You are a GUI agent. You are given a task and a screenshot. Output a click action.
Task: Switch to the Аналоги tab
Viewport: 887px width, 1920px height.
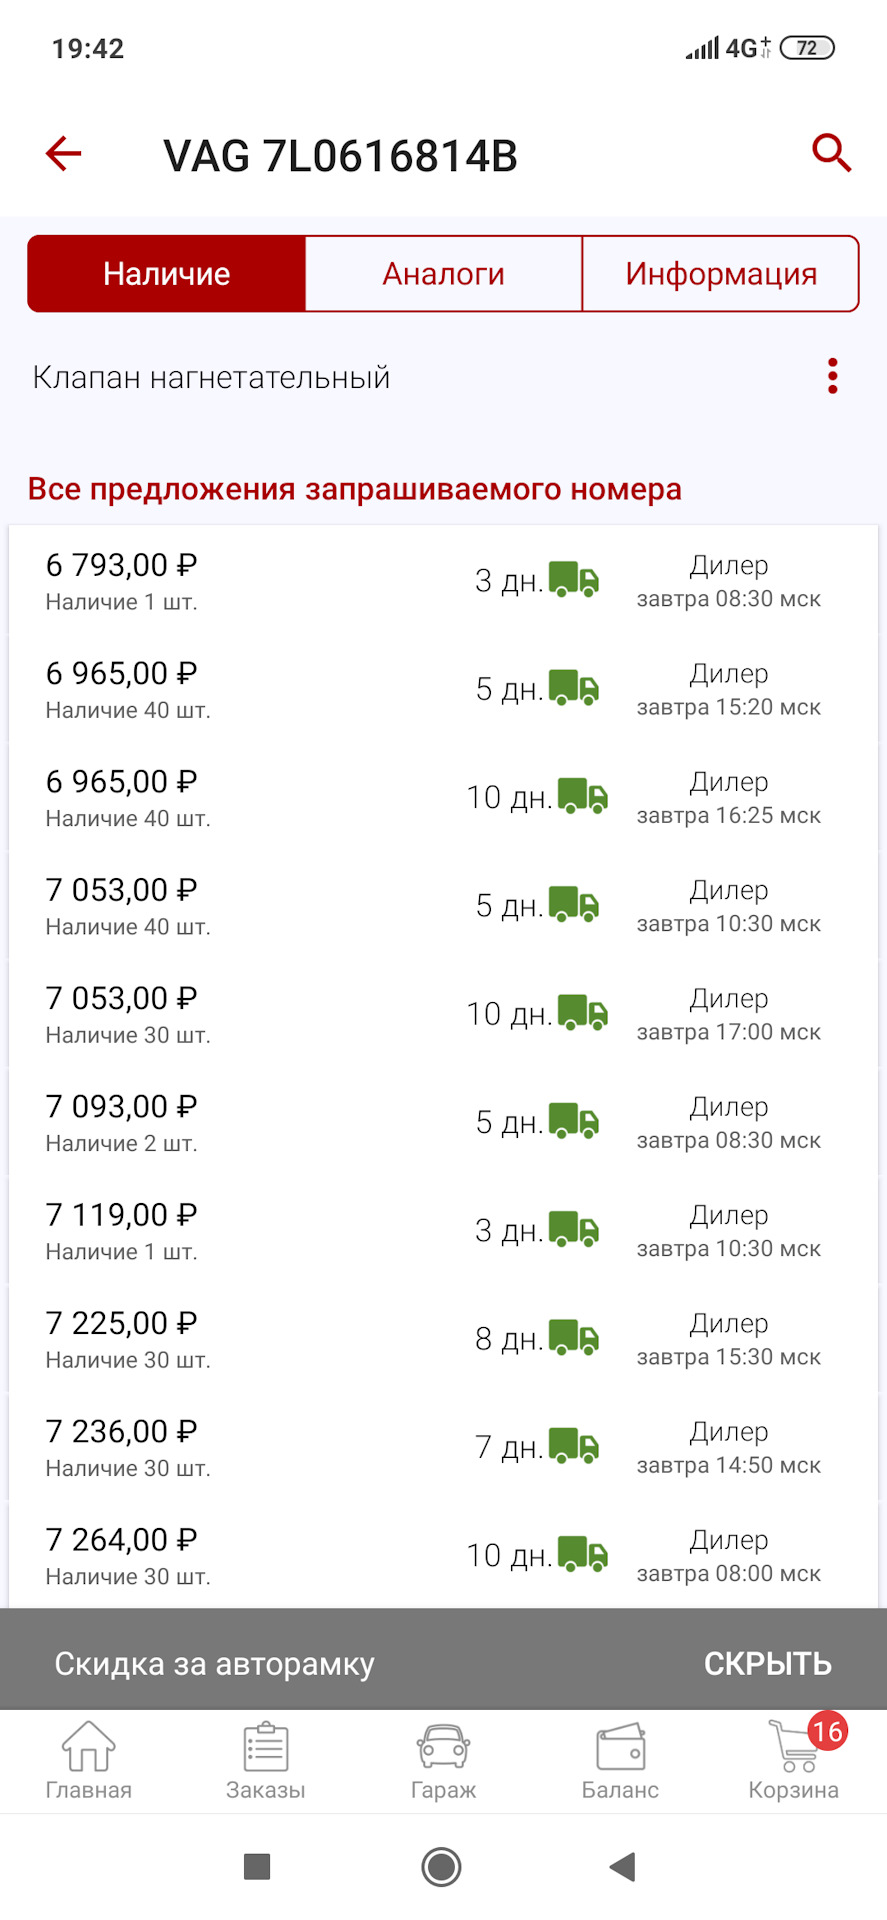(x=443, y=274)
